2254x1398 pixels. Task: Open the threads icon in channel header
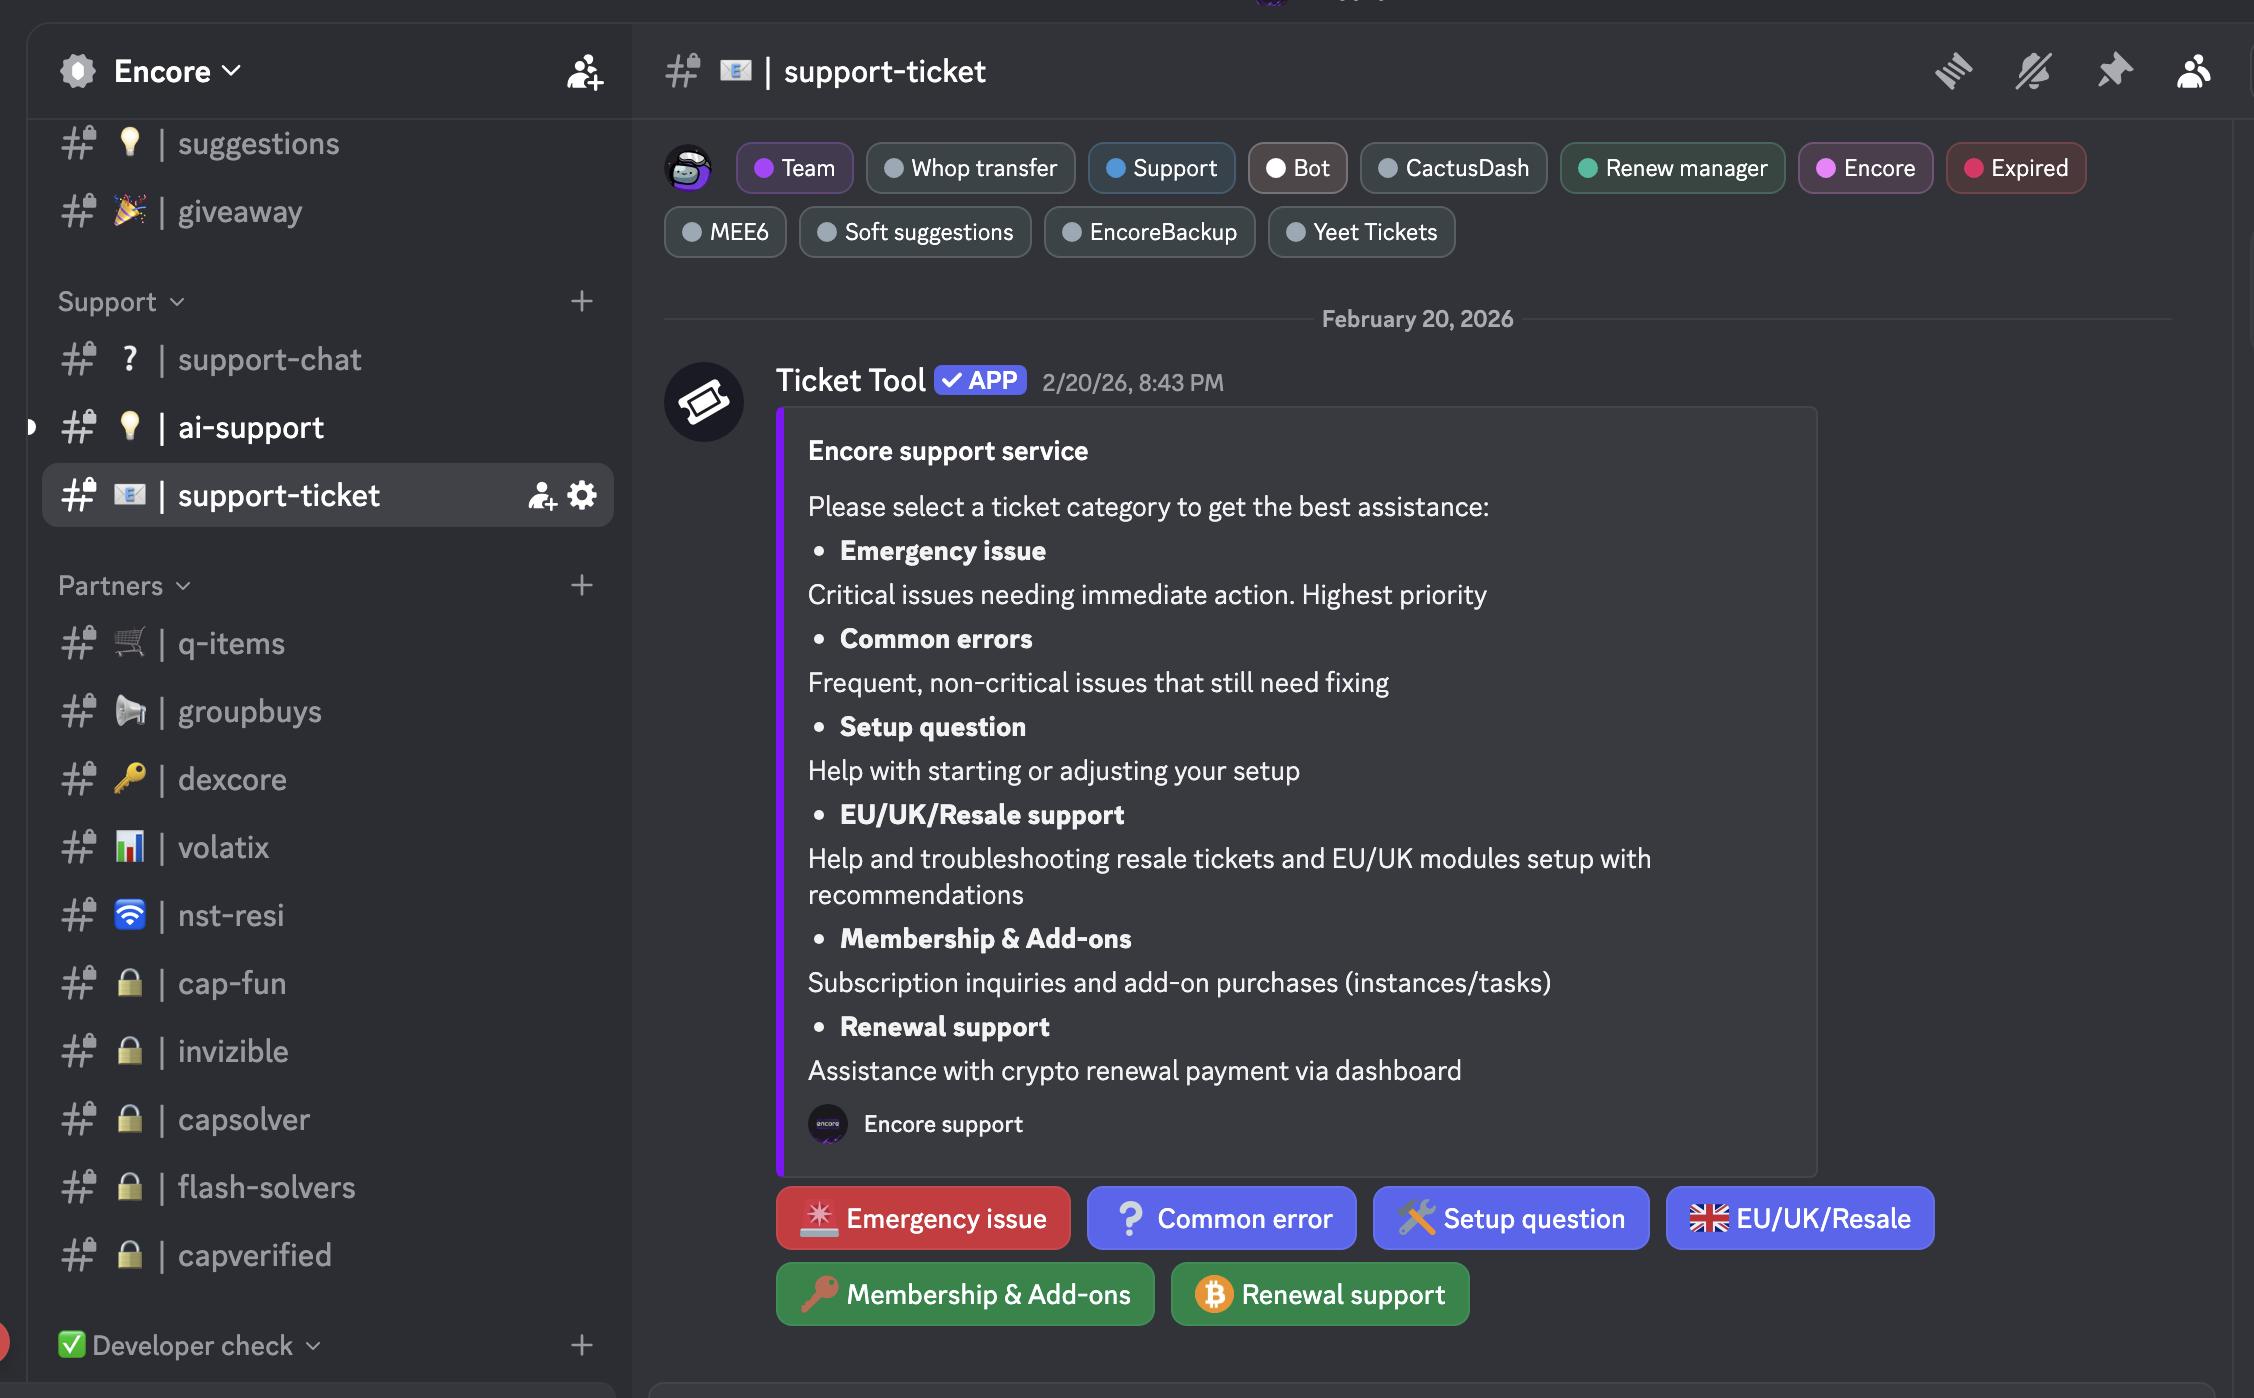coord(1954,70)
